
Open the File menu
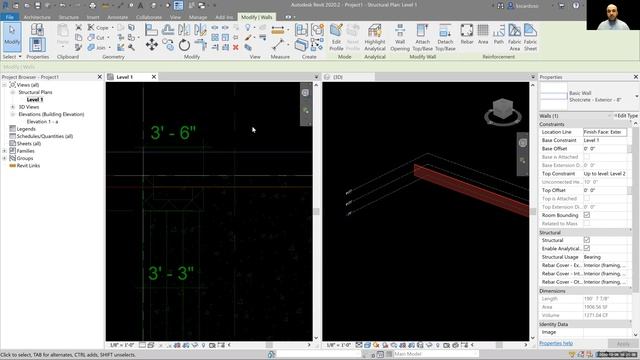[x=9, y=17]
